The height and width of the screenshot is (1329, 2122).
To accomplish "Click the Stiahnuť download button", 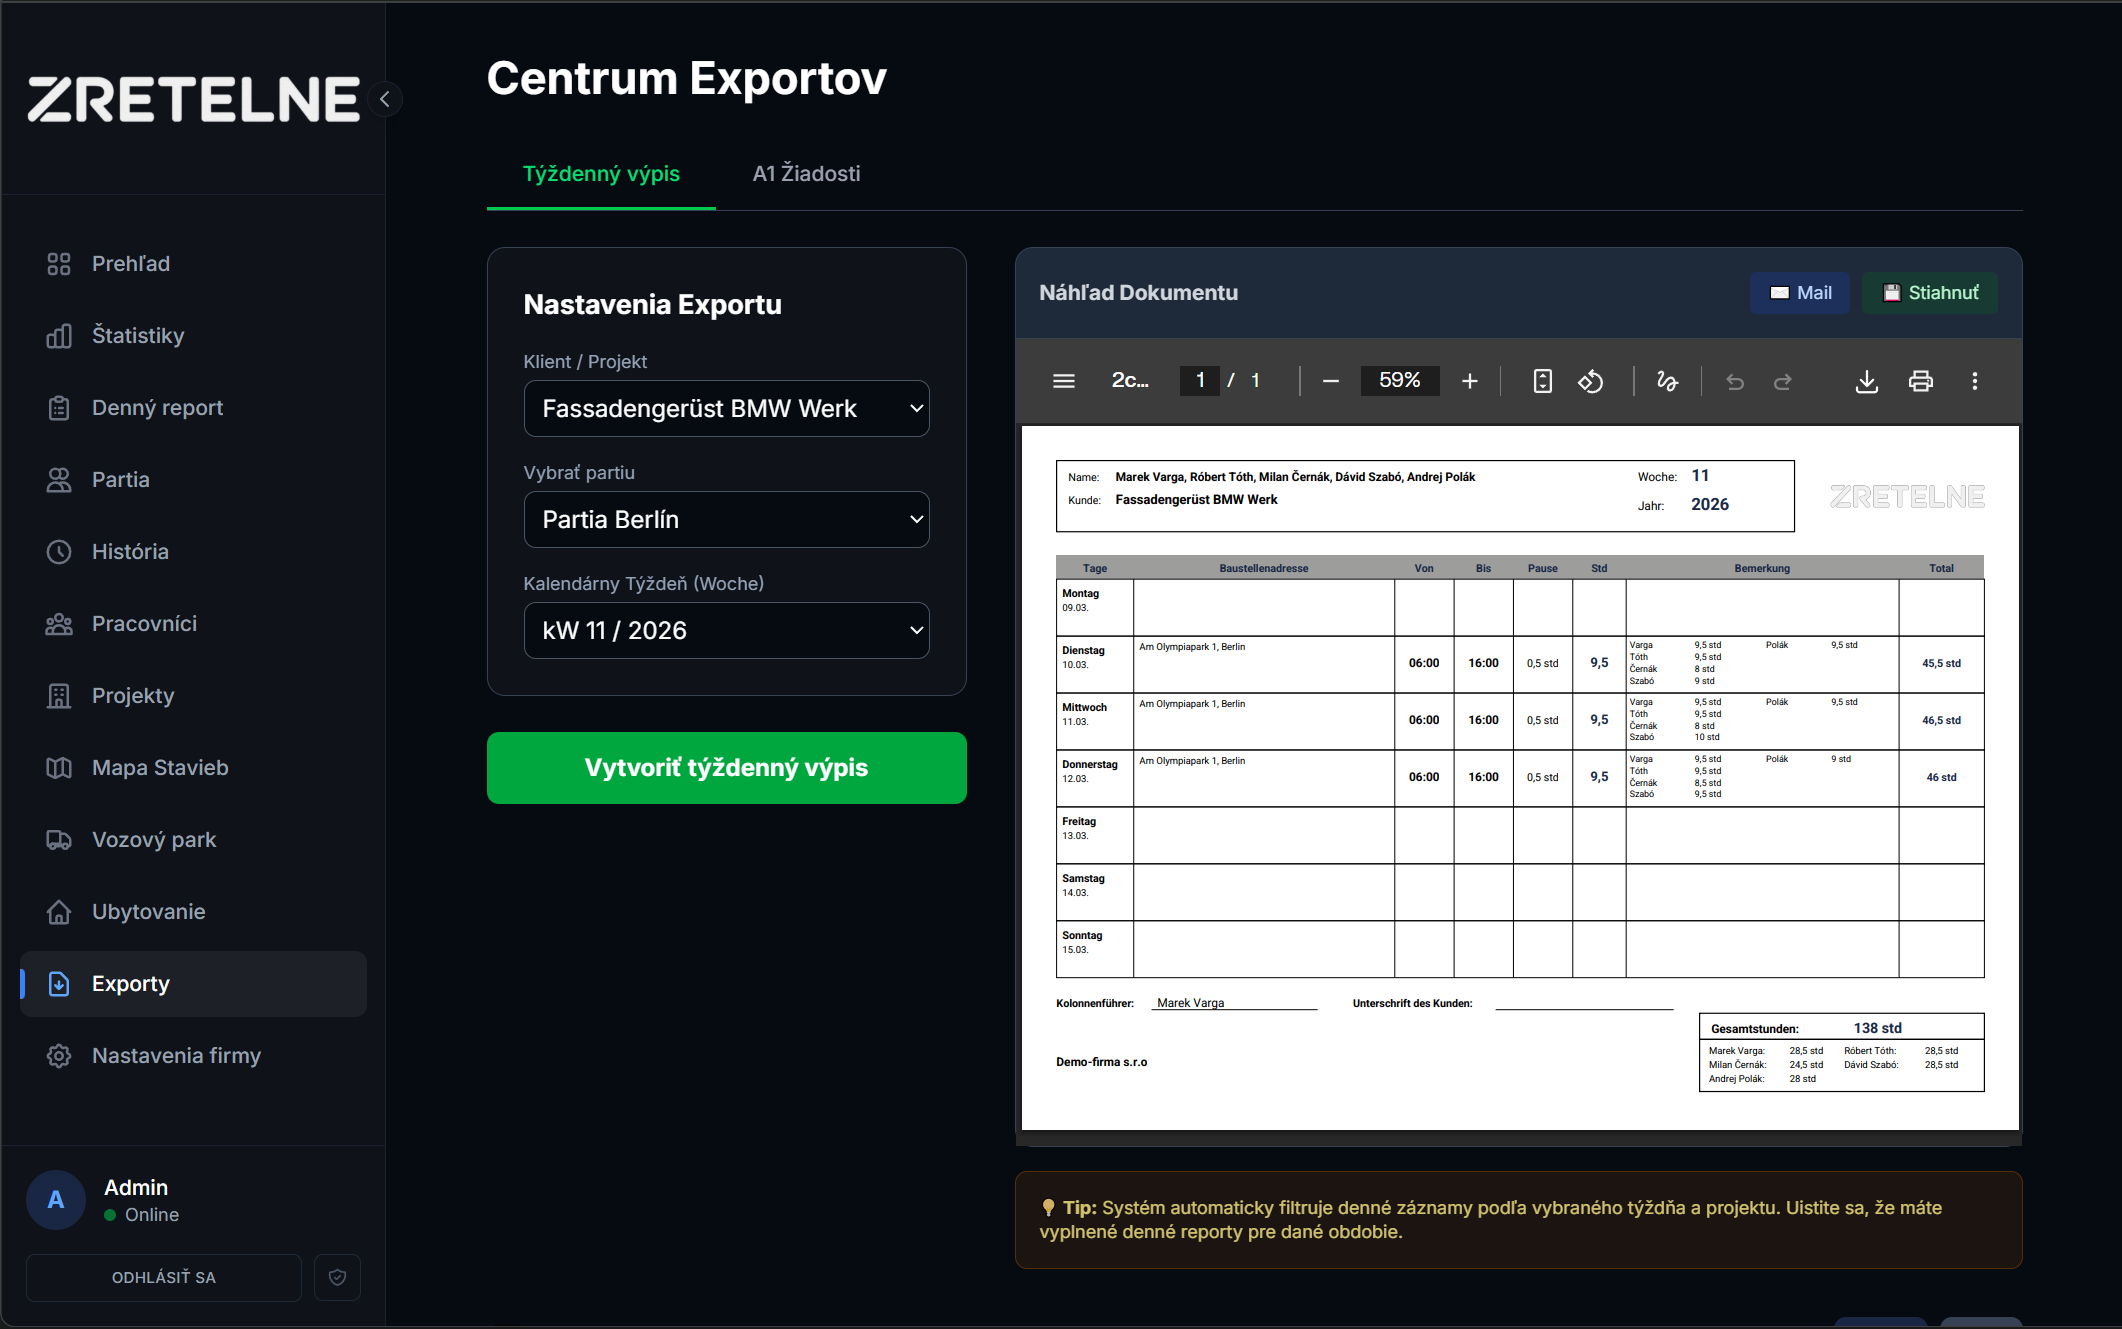I will pyautogui.click(x=1930, y=293).
